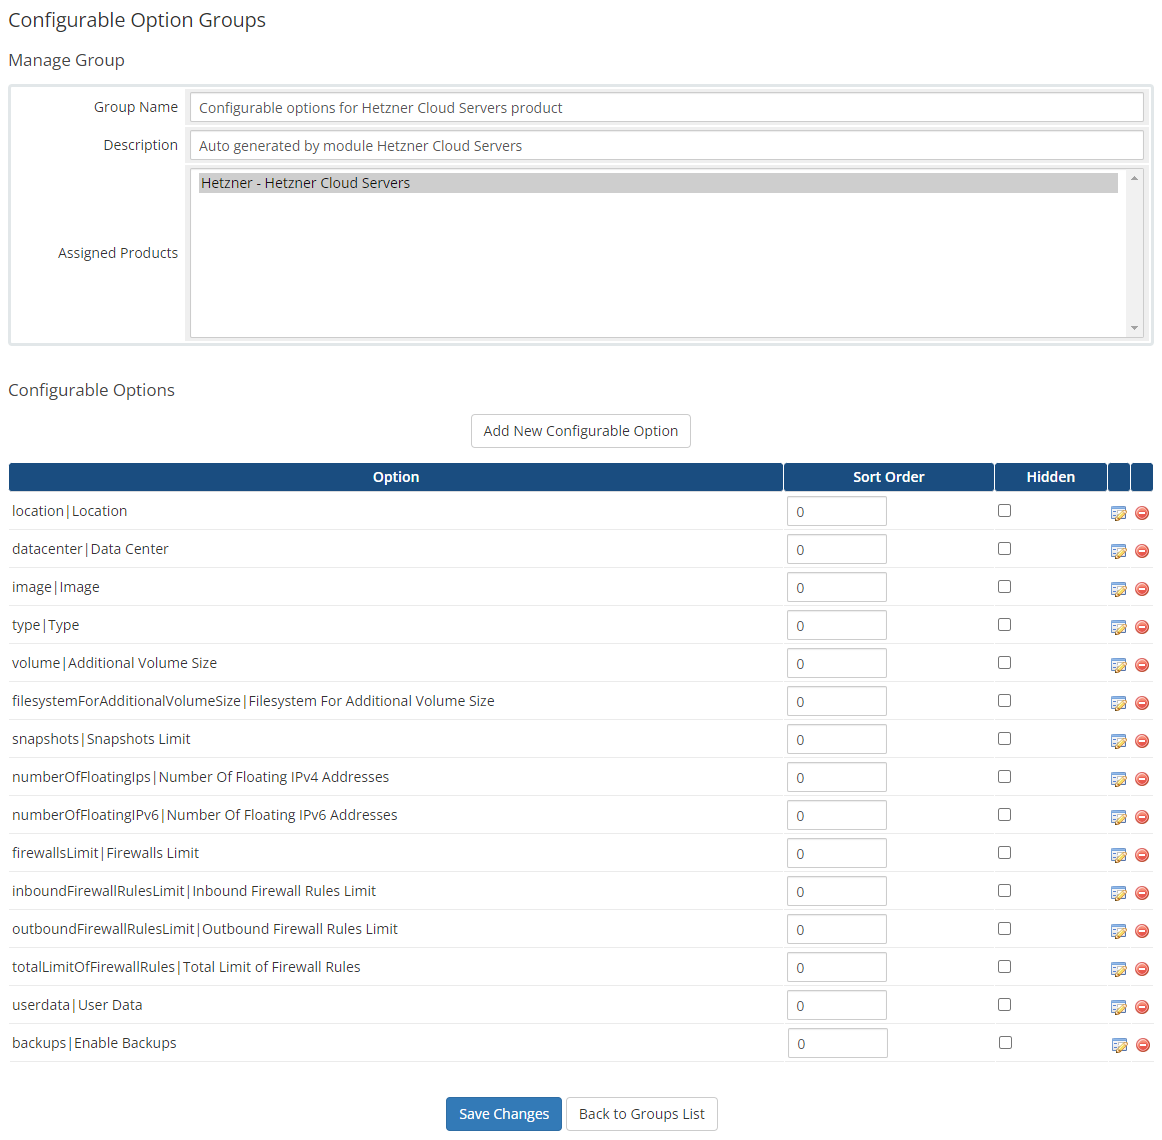Open the edit icon for userdata option
The height and width of the screenshot is (1140, 1162).
click(1119, 1006)
